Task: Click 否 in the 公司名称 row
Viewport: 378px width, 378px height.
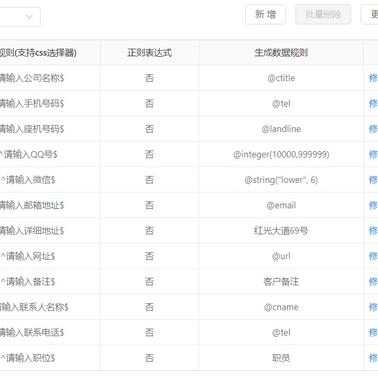Action: point(149,78)
